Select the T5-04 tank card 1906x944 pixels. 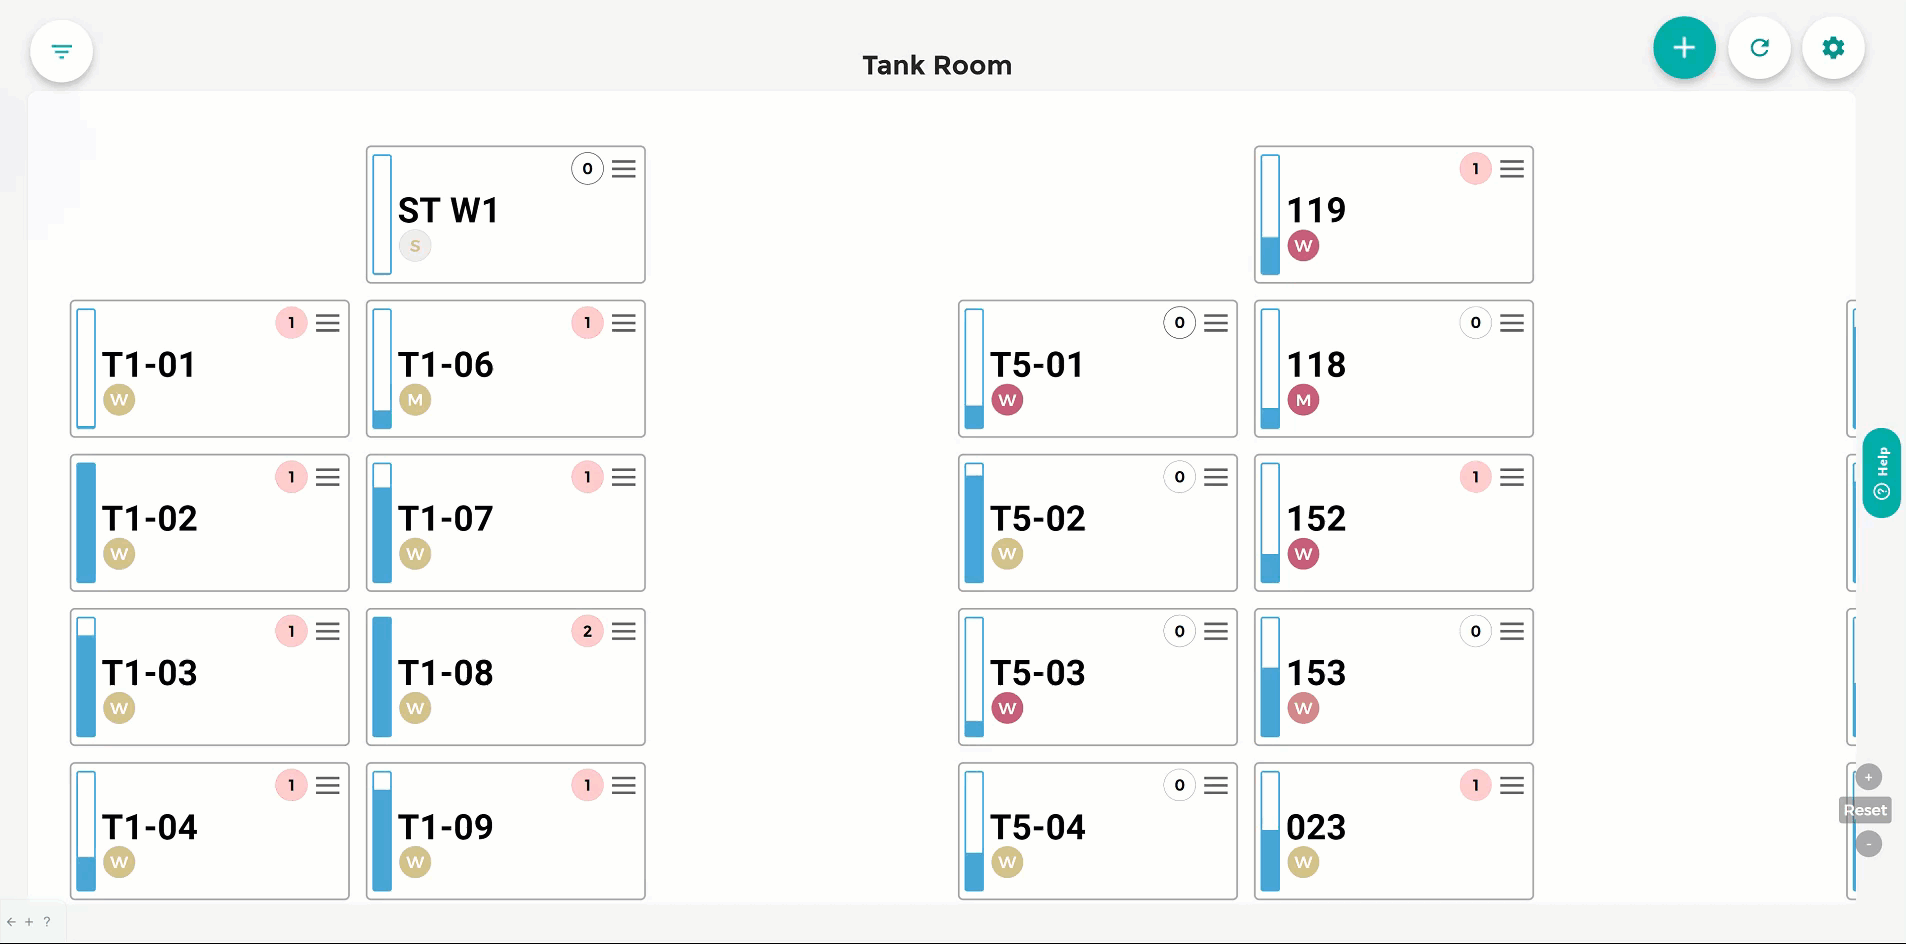coord(1098,831)
